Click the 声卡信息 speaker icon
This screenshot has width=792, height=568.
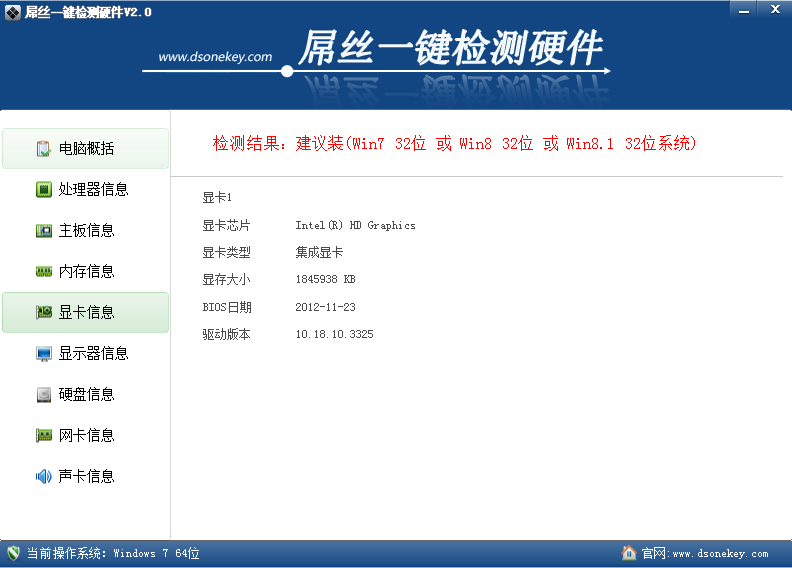tap(44, 477)
